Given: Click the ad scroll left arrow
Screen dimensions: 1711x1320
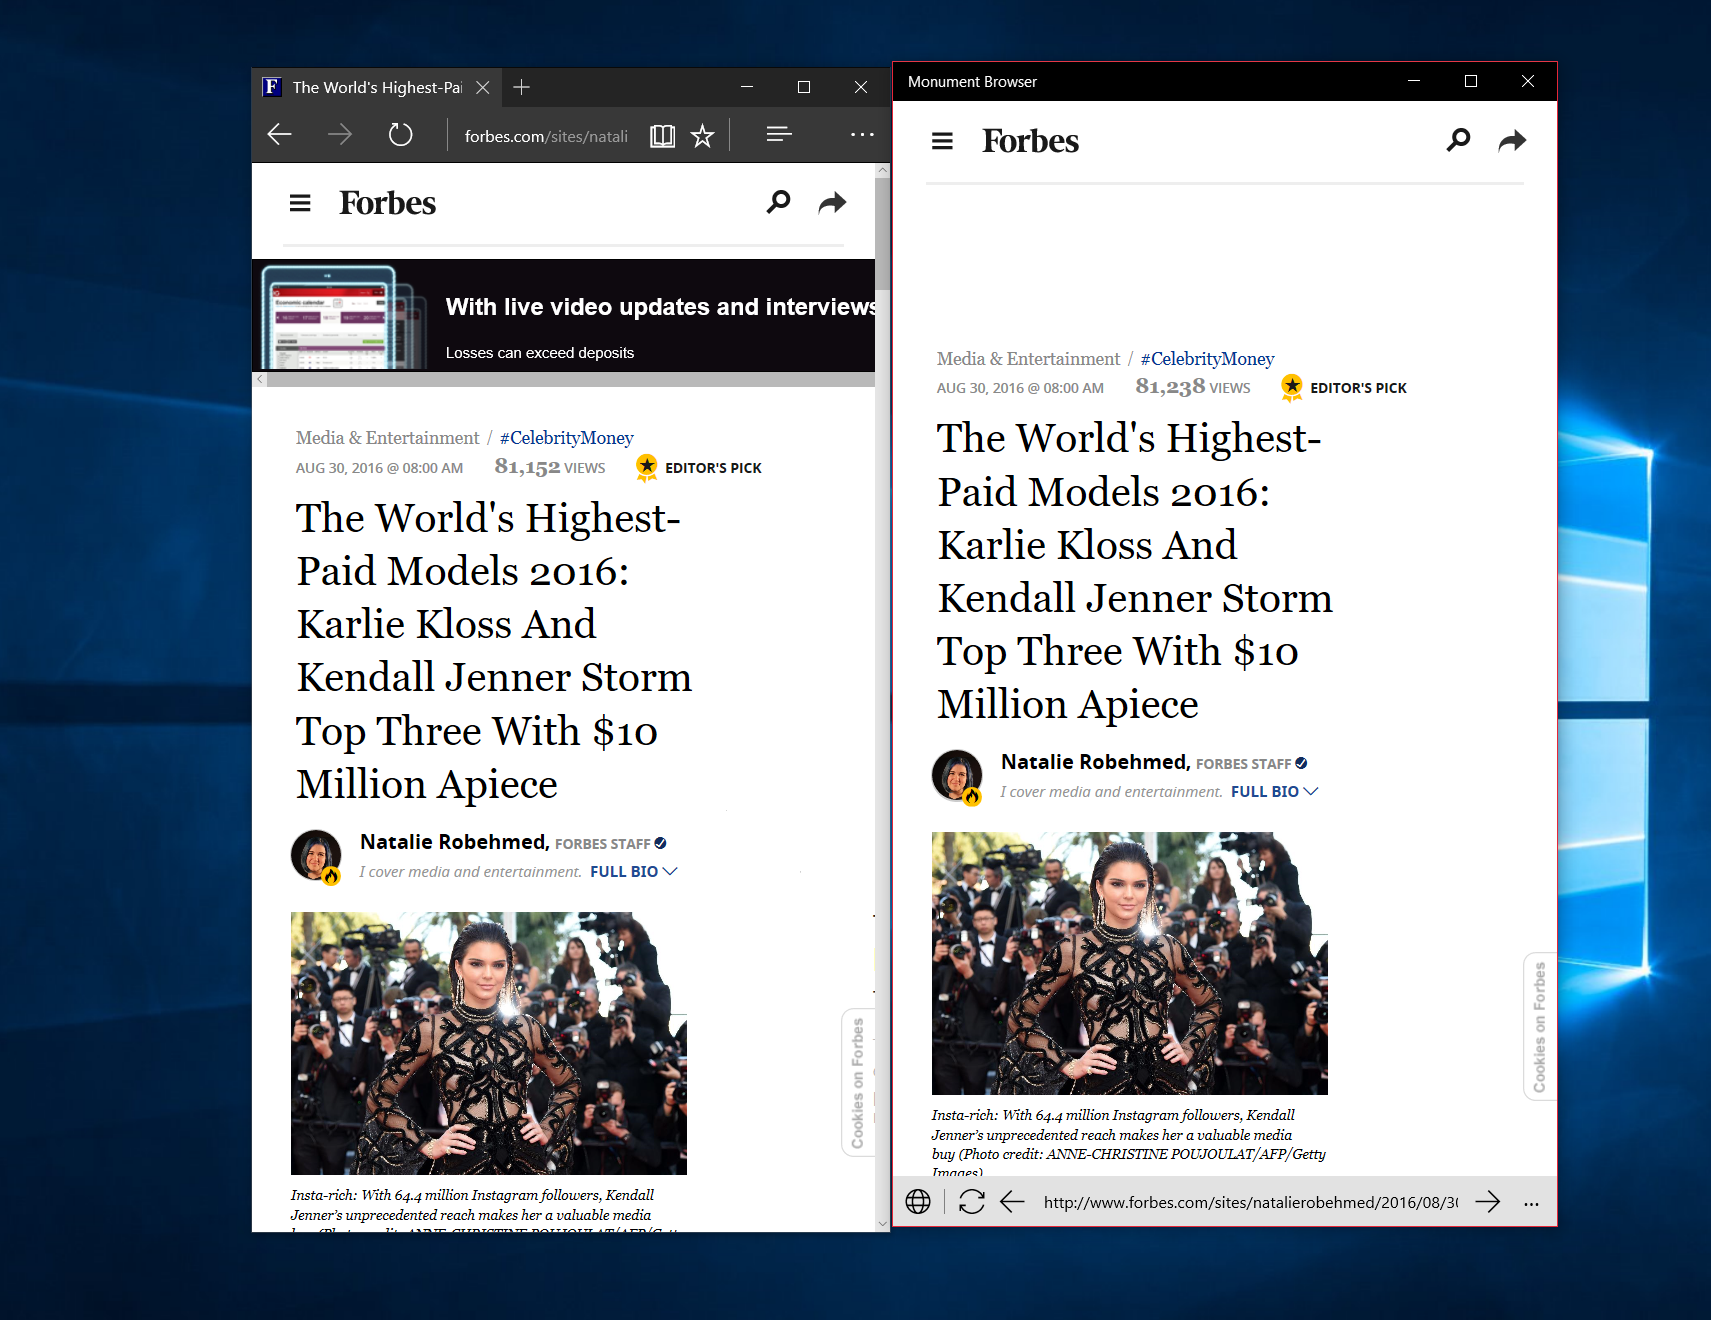Looking at the screenshot, I should click(260, 379).
